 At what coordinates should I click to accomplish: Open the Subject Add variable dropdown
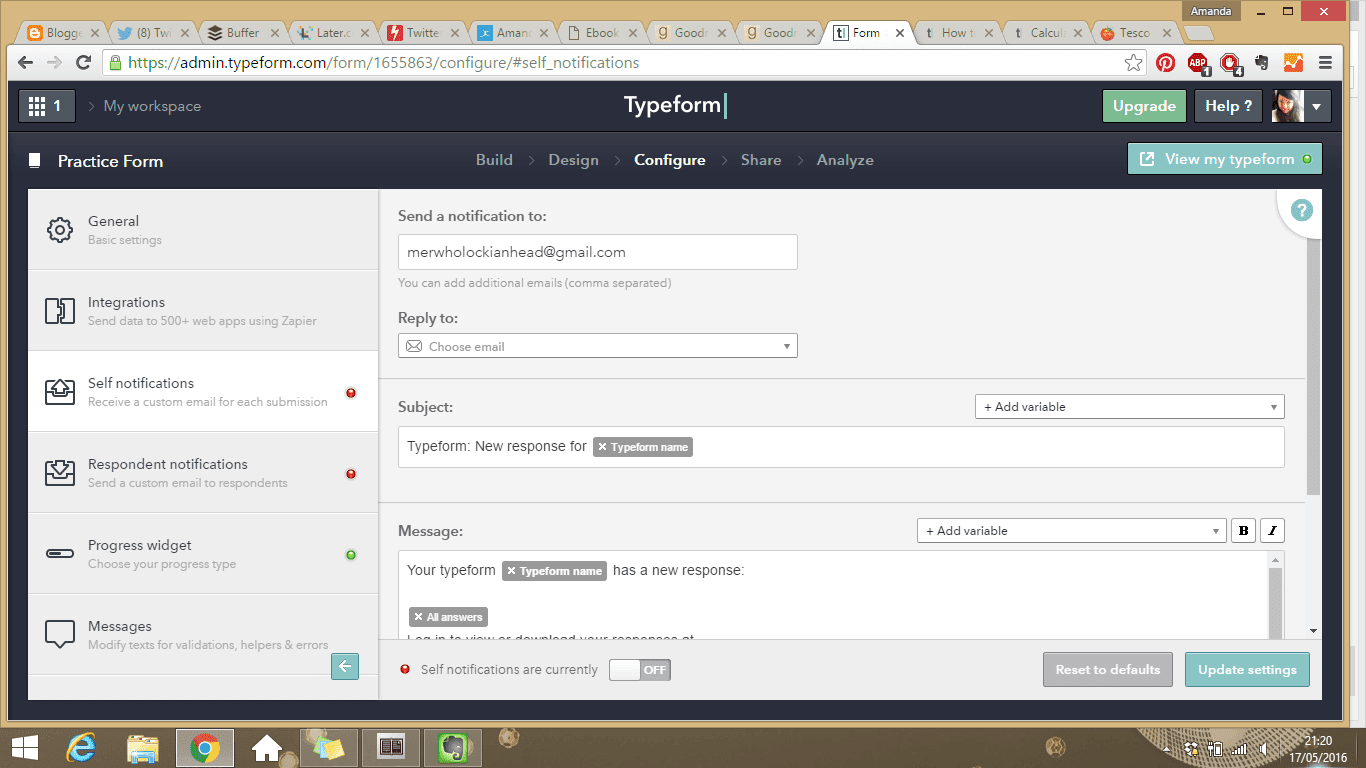tap(1130, 407)
